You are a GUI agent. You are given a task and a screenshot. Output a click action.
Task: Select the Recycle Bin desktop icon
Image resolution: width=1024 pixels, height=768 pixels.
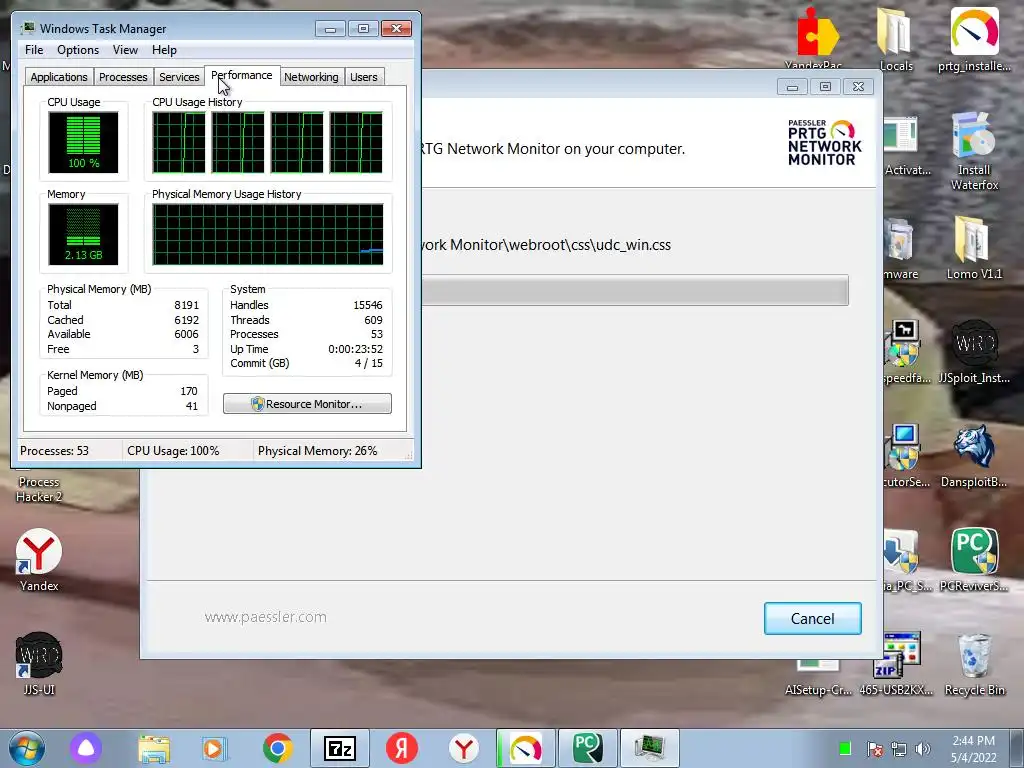pos(974,664)
